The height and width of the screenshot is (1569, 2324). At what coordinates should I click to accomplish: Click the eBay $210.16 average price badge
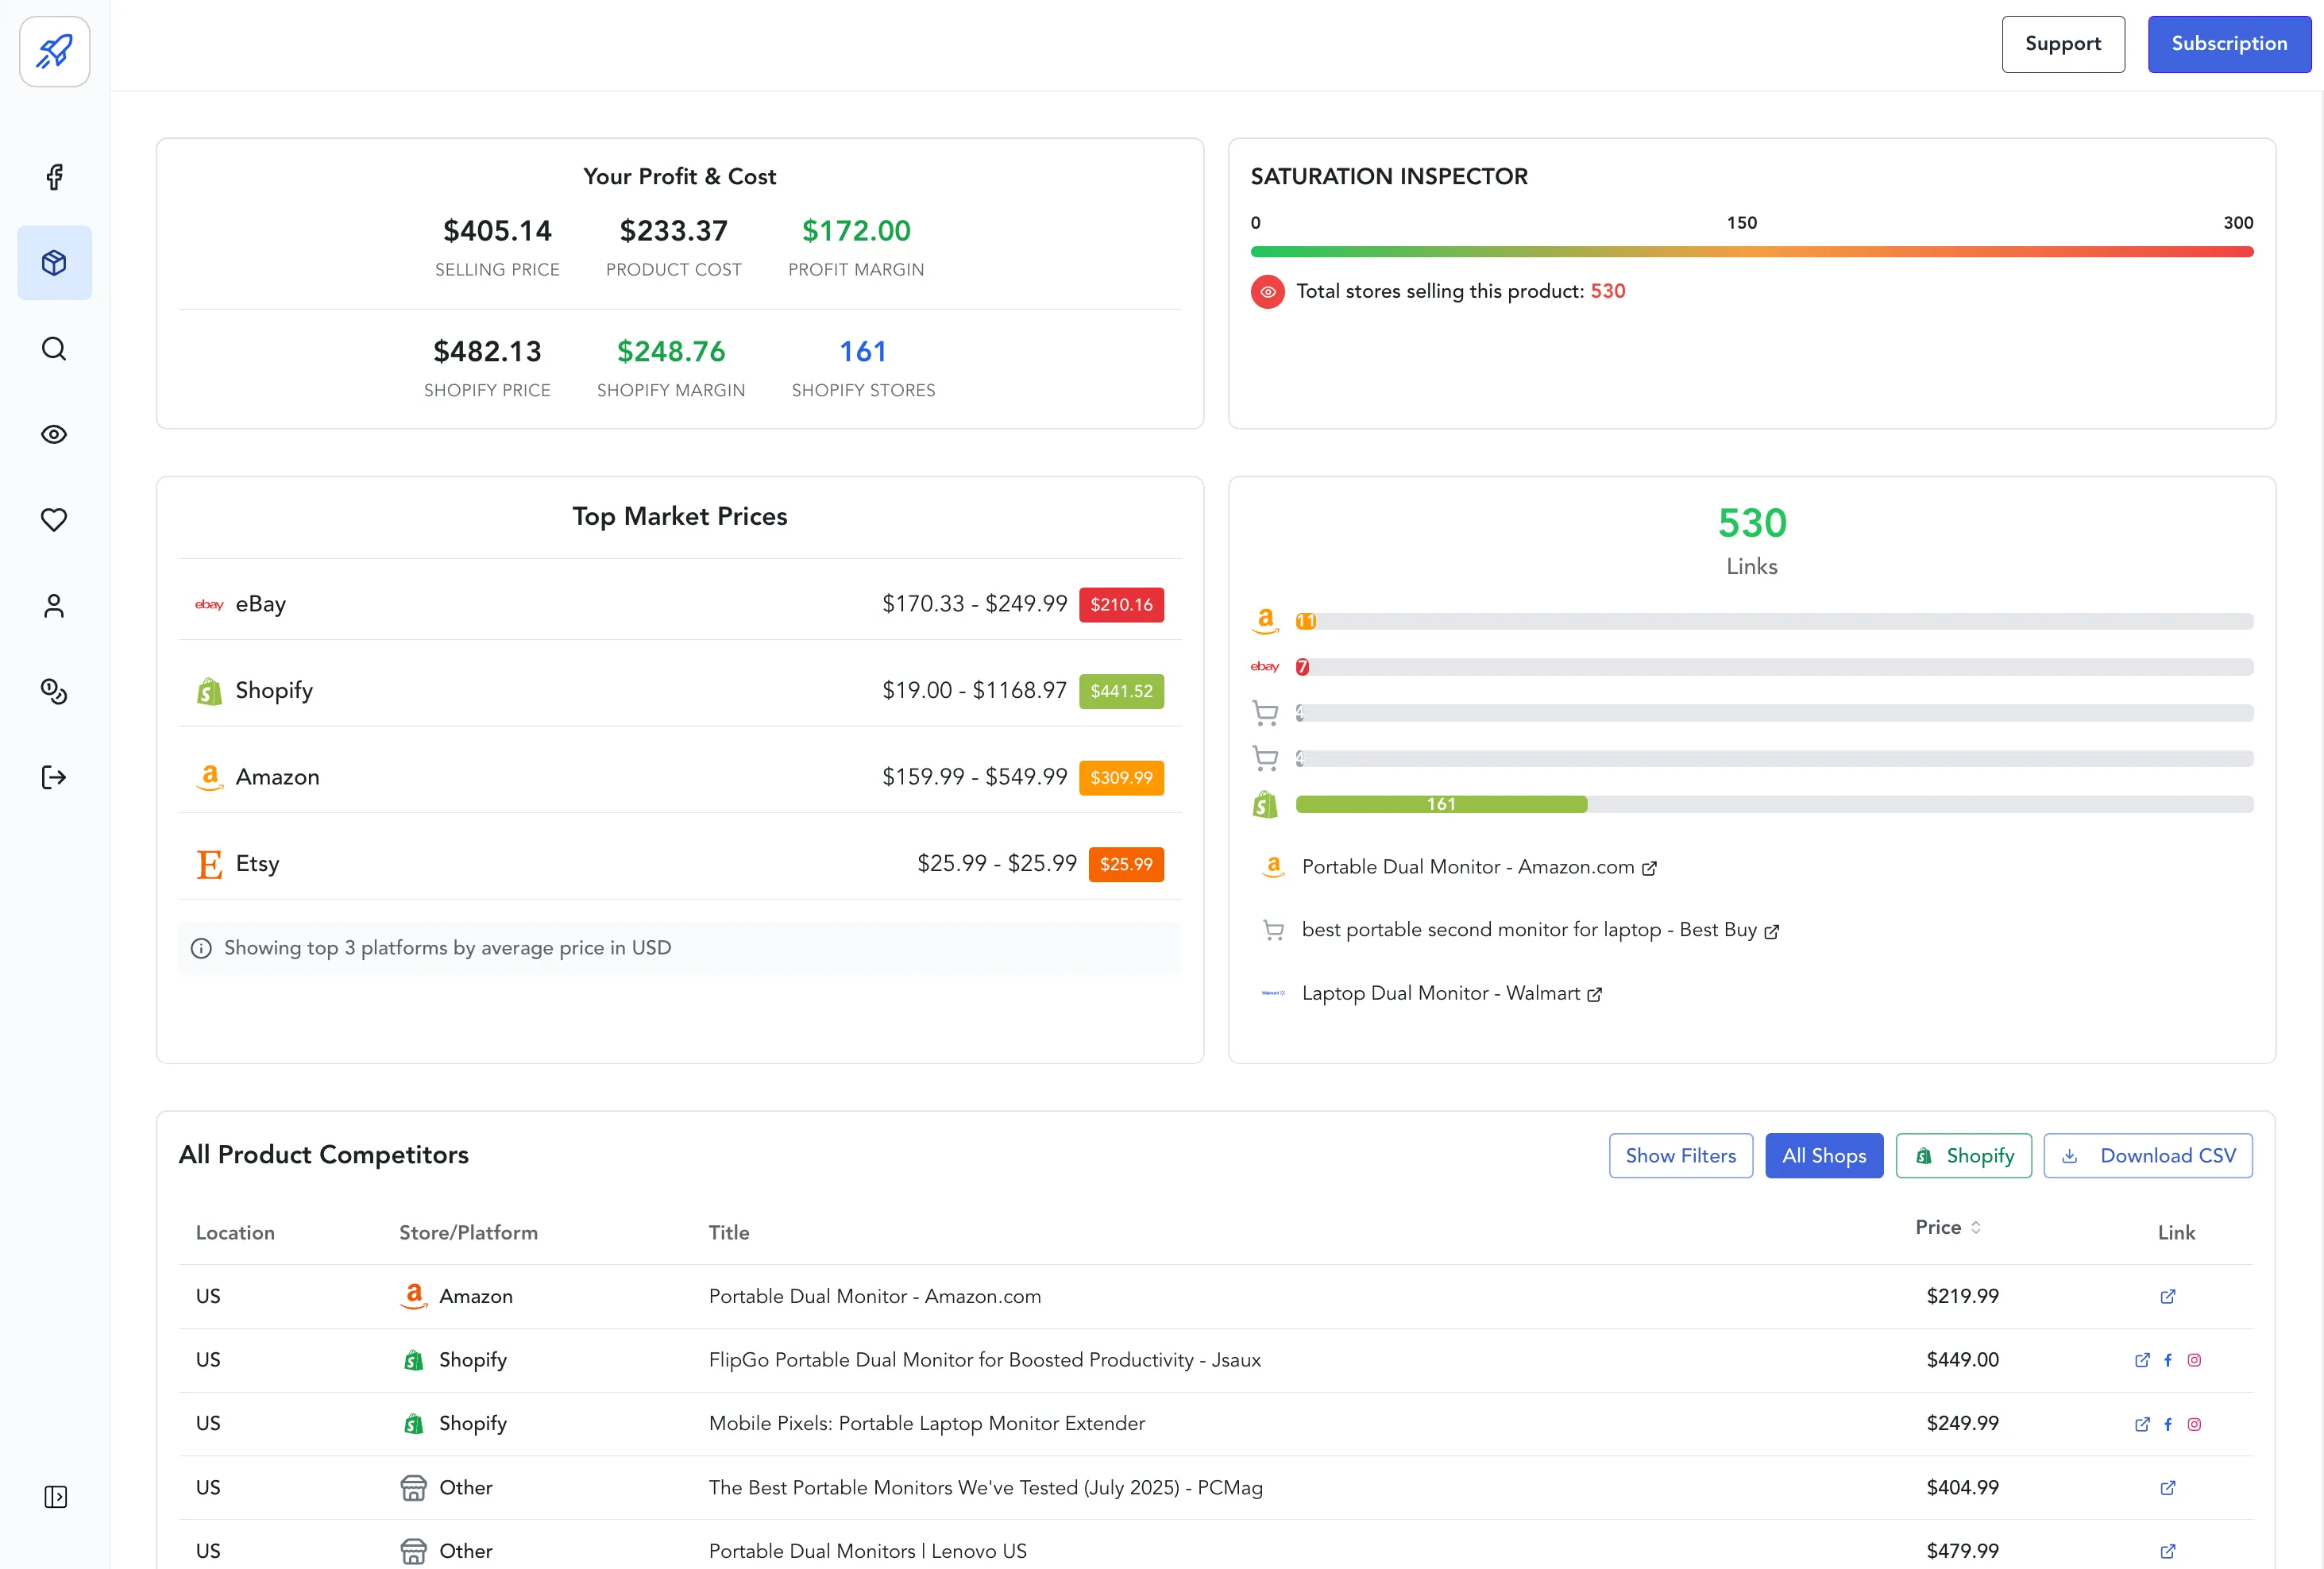click(1121, 605)
